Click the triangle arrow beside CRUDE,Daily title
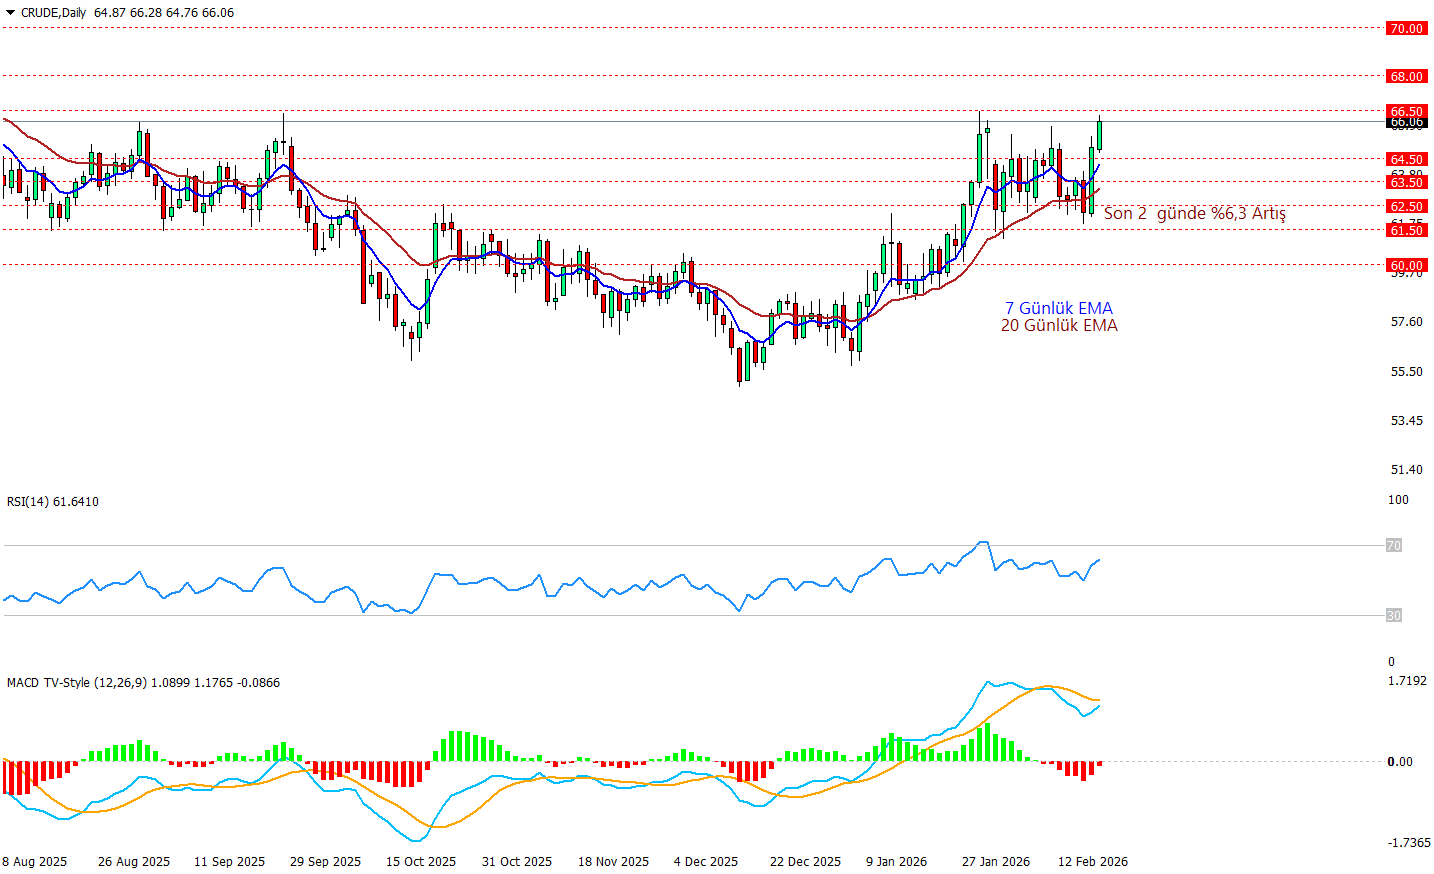 11,13
